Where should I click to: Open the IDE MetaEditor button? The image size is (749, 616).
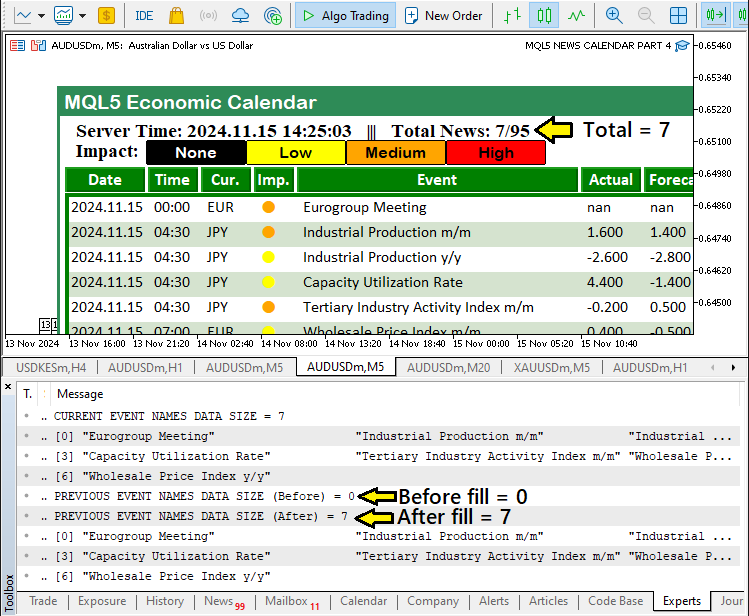pos(144,16)
